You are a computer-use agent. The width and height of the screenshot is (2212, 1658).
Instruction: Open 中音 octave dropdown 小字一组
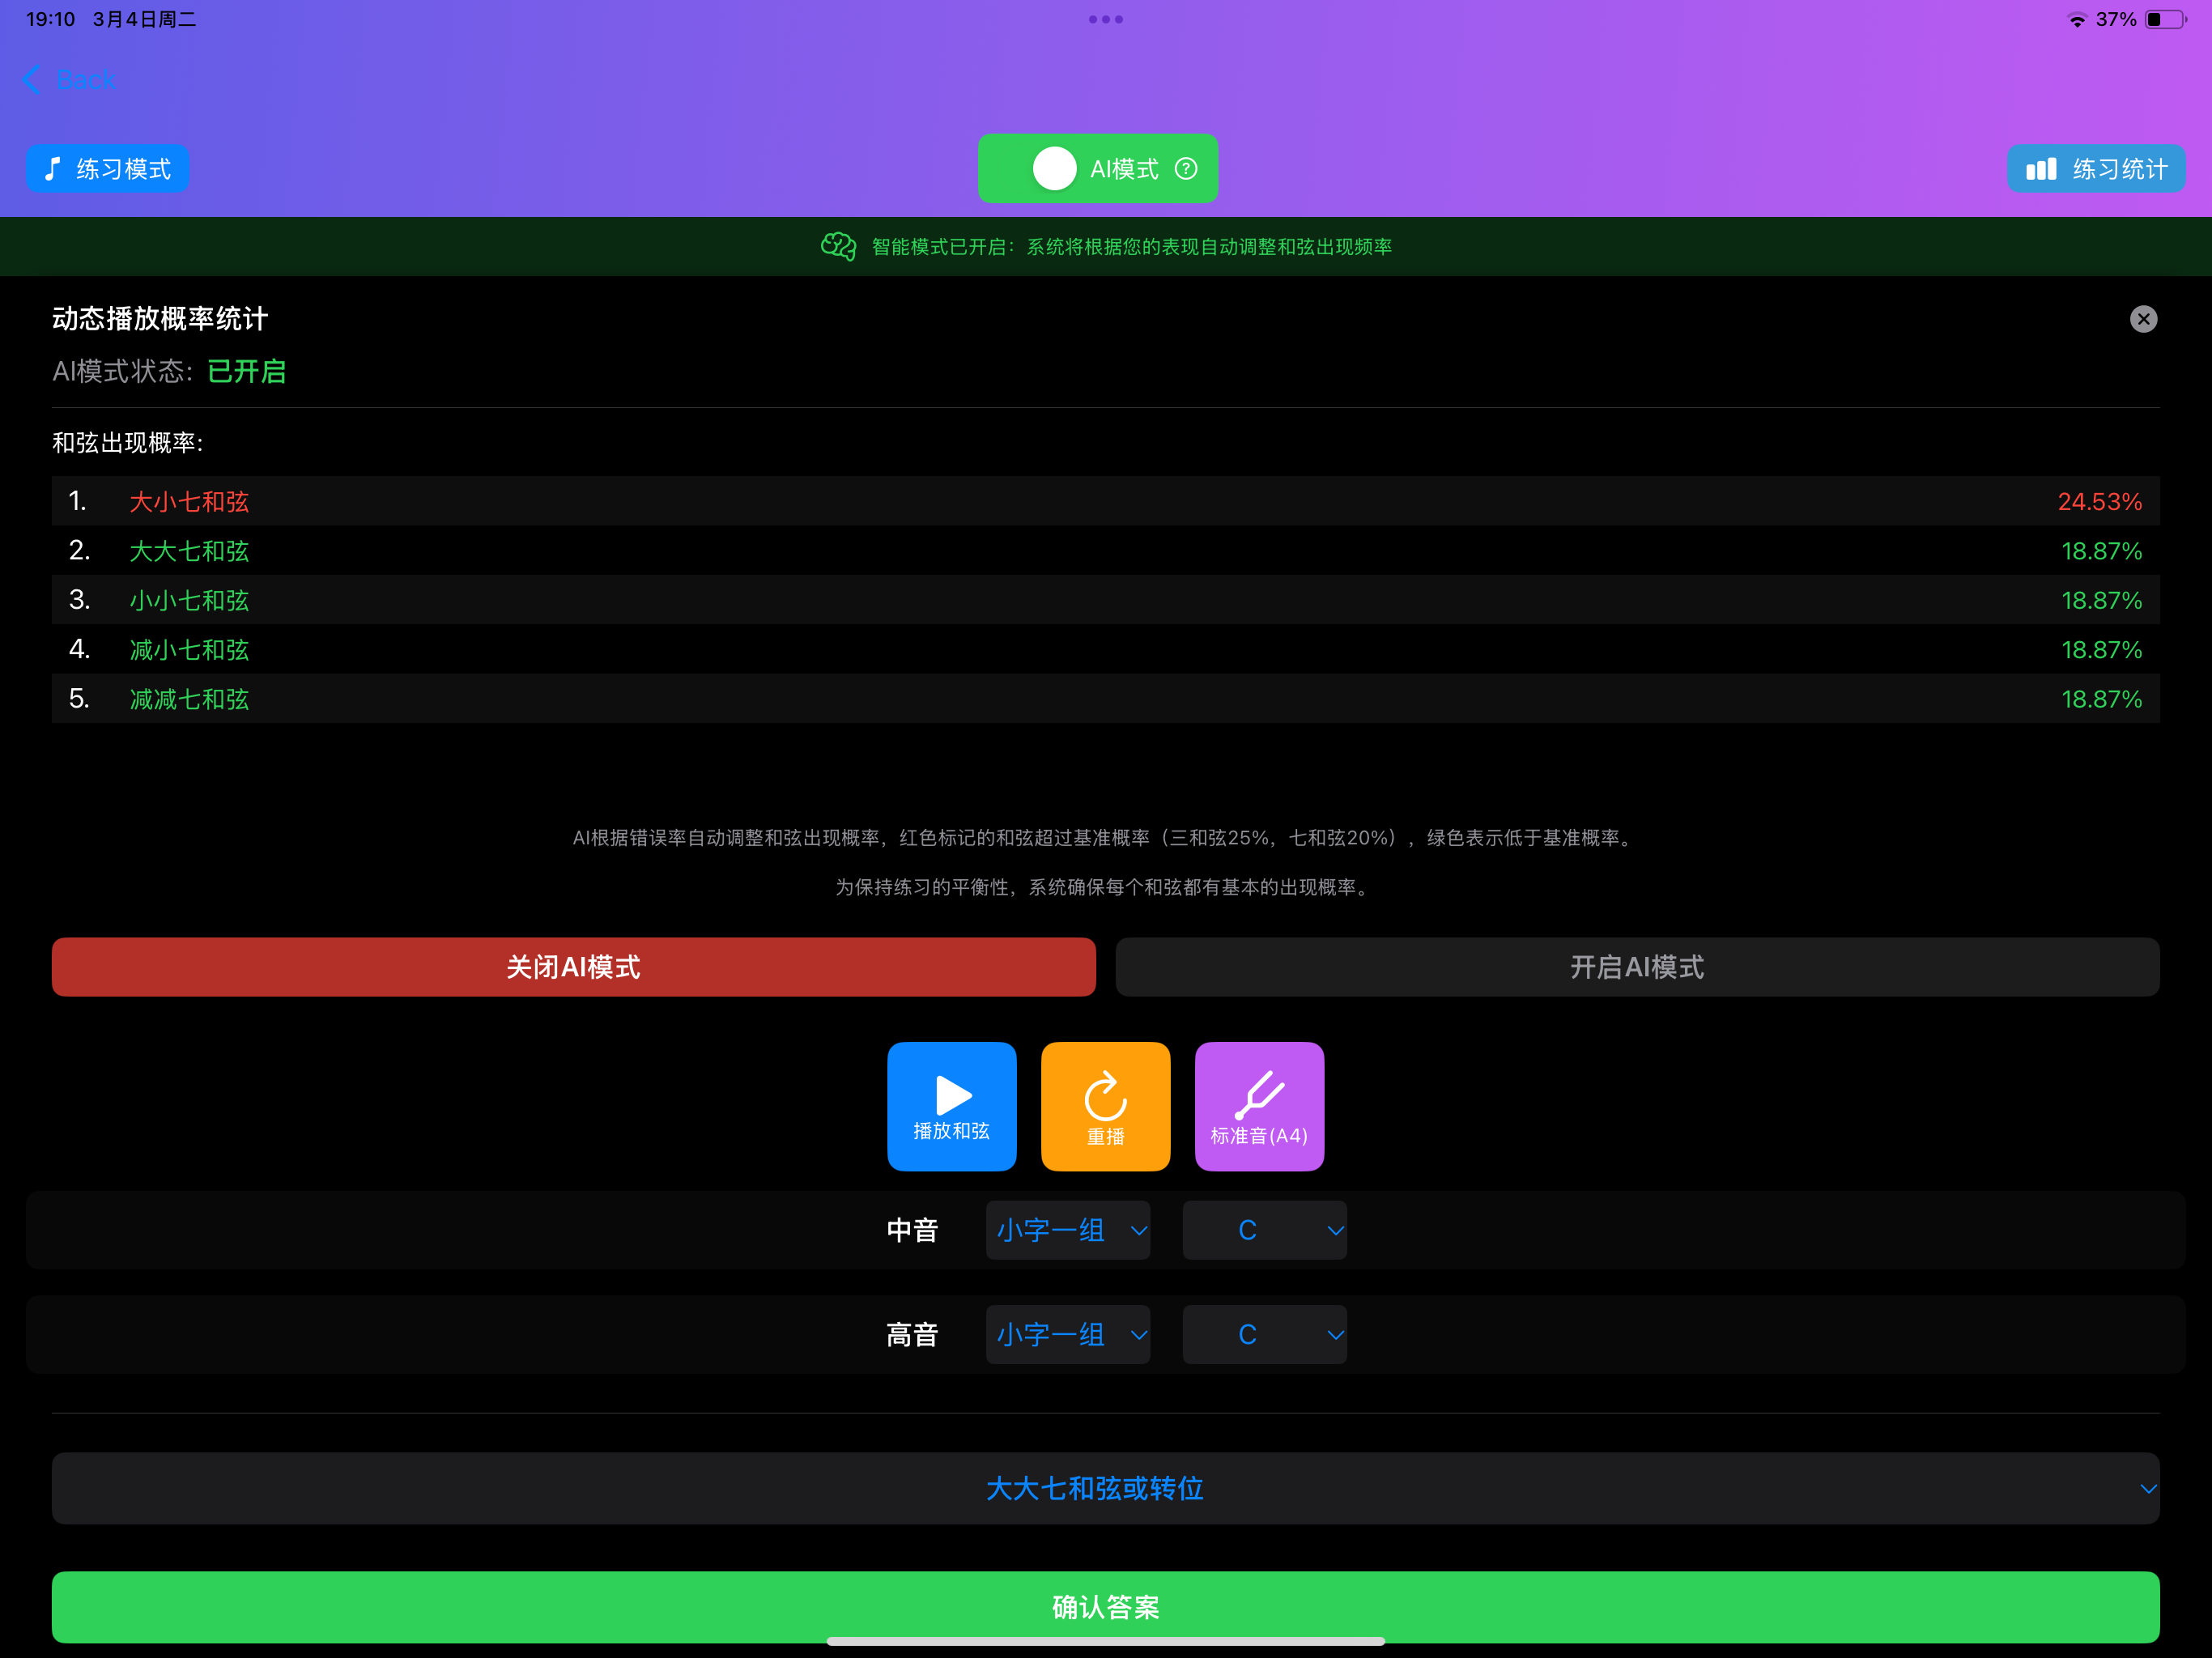pyautogui.click(x=1068, y=1230)
